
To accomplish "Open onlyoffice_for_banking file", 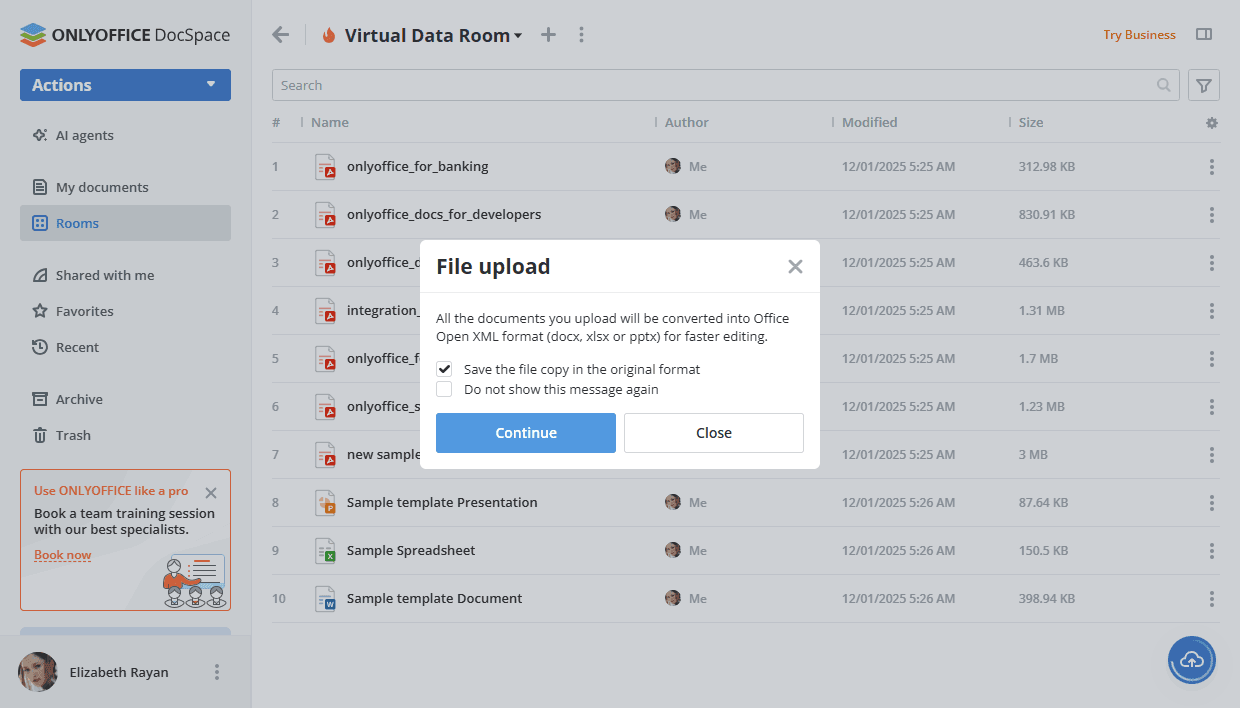I will pyautogui.click(x=418, y=166).
